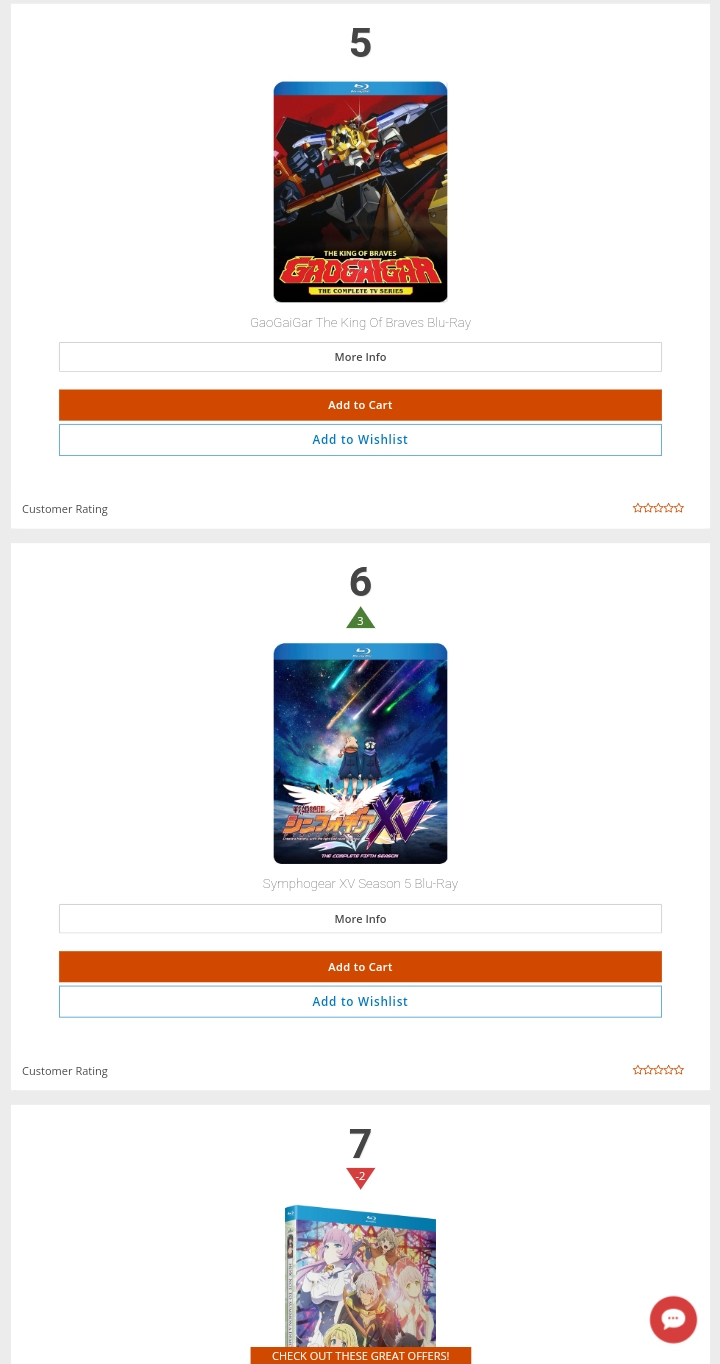Open GaoGaiGar The King Of Braves title link
720x1364 pixels.
(360, 323)
